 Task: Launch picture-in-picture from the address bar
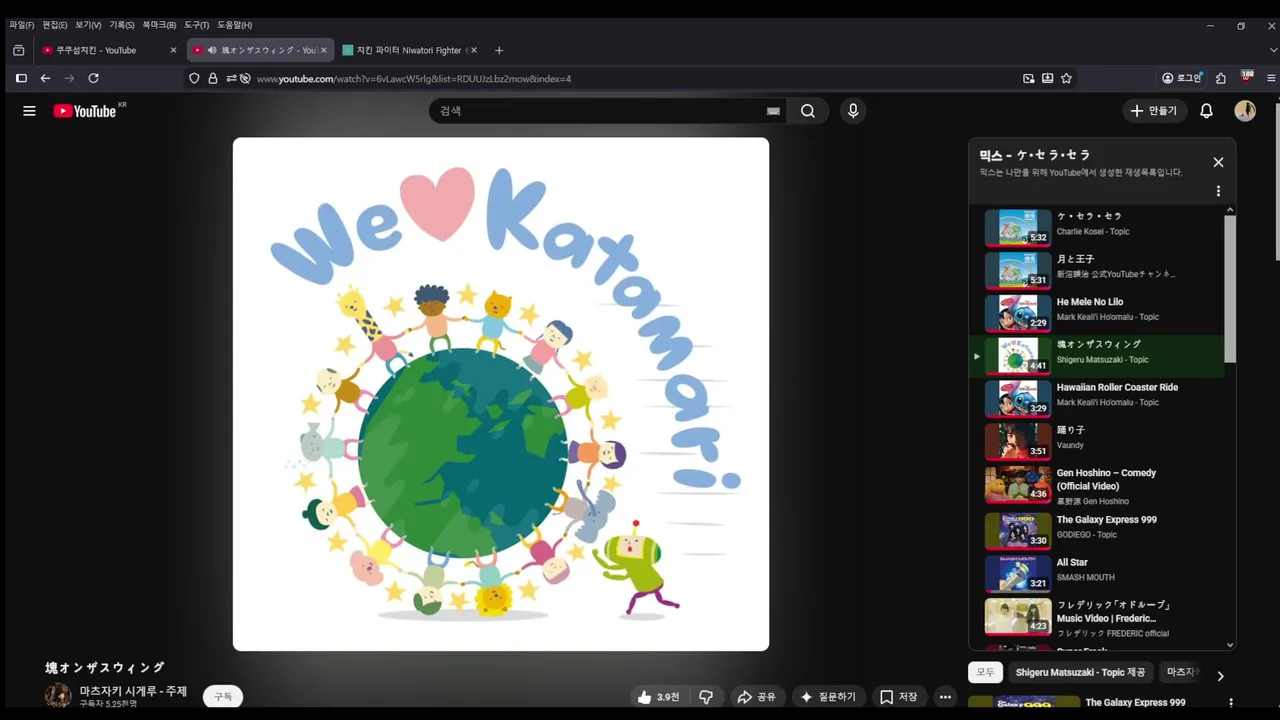[1028, 78]
